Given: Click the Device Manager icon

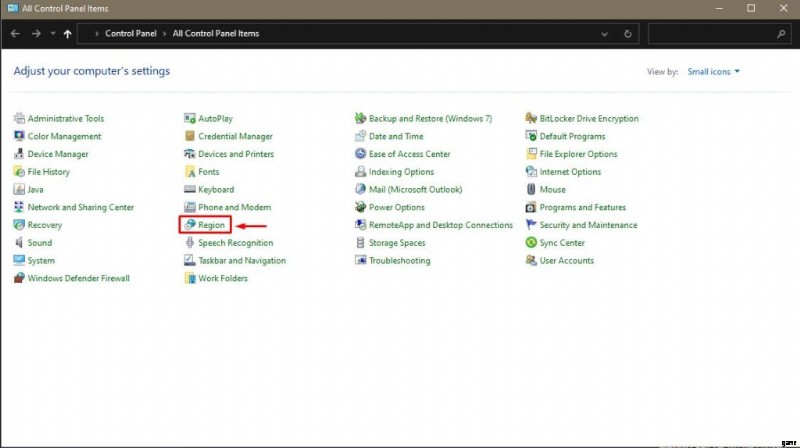Looking at the screenshot, I should click(x=19, y=154).
